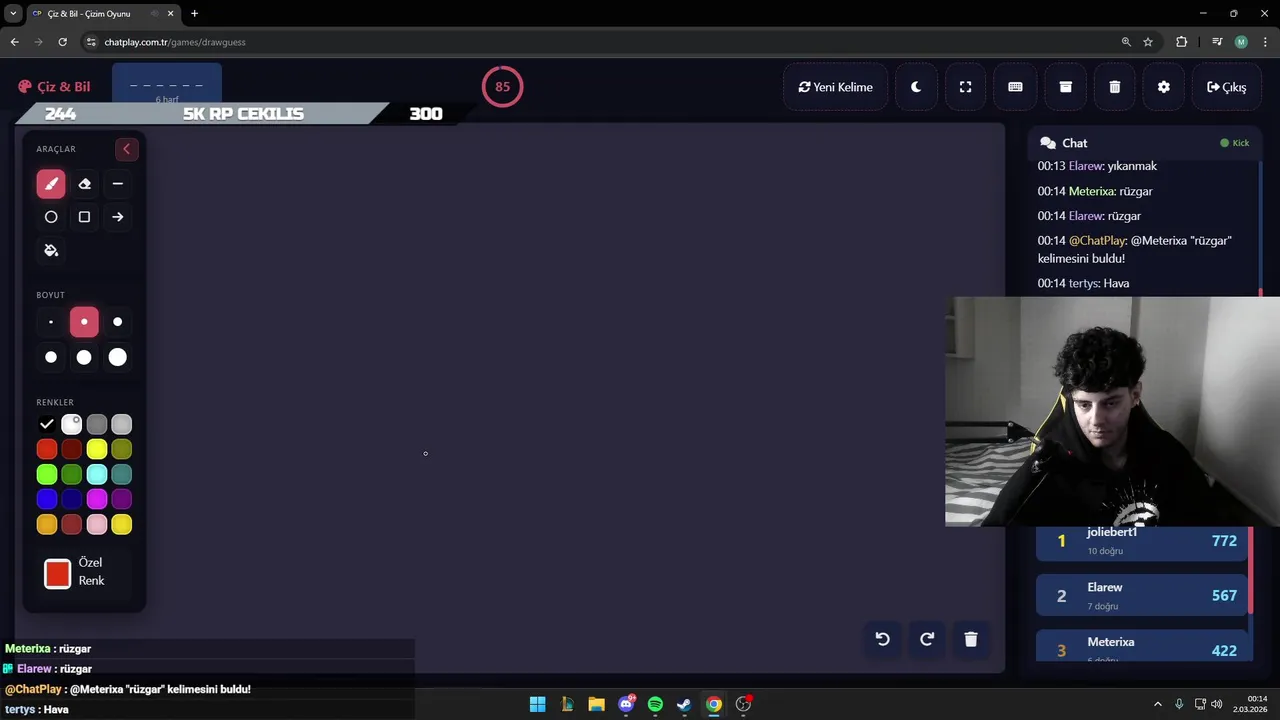The height and width of the screenshot is (720, 1280).
Task: Click the Çıkış exit button
Action: [1226, 87]
